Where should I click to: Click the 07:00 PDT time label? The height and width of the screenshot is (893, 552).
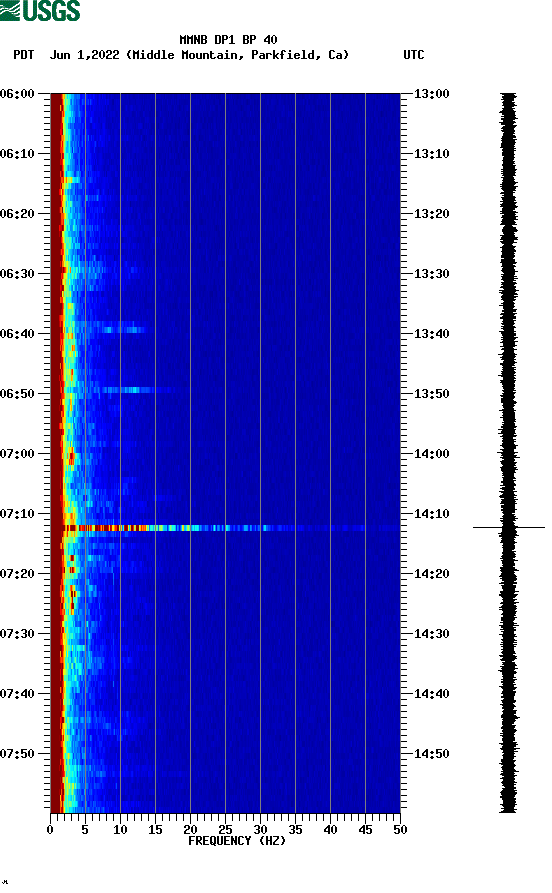tap(17, 453)
